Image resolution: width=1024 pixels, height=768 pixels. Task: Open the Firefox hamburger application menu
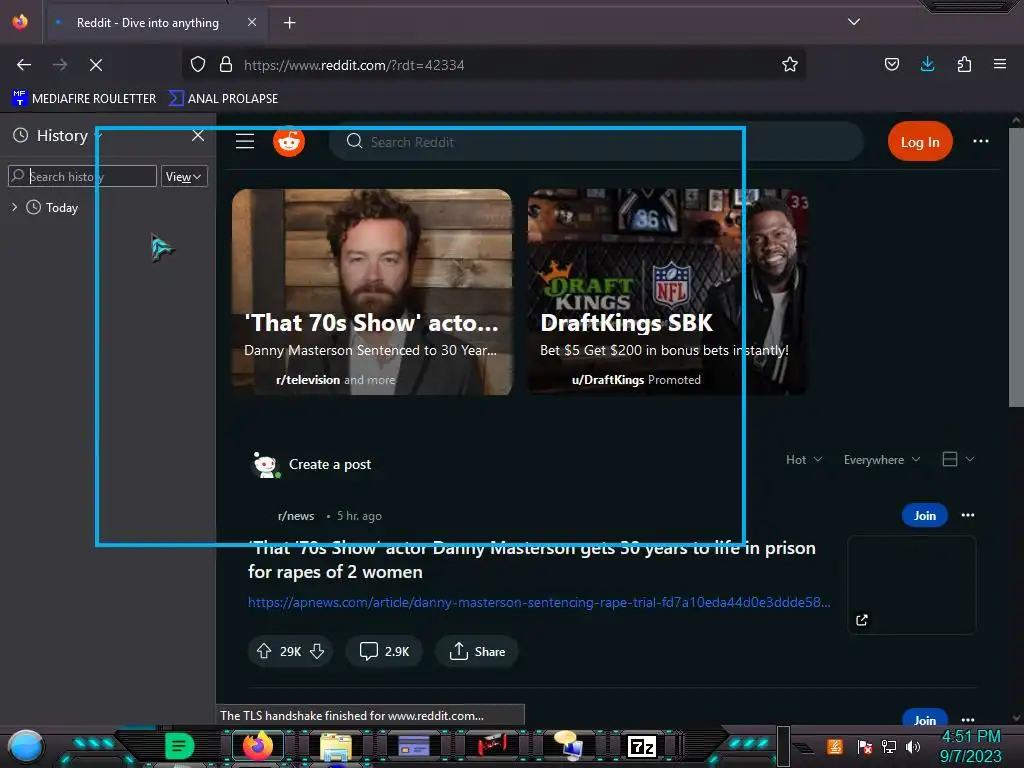coord(999,64)
